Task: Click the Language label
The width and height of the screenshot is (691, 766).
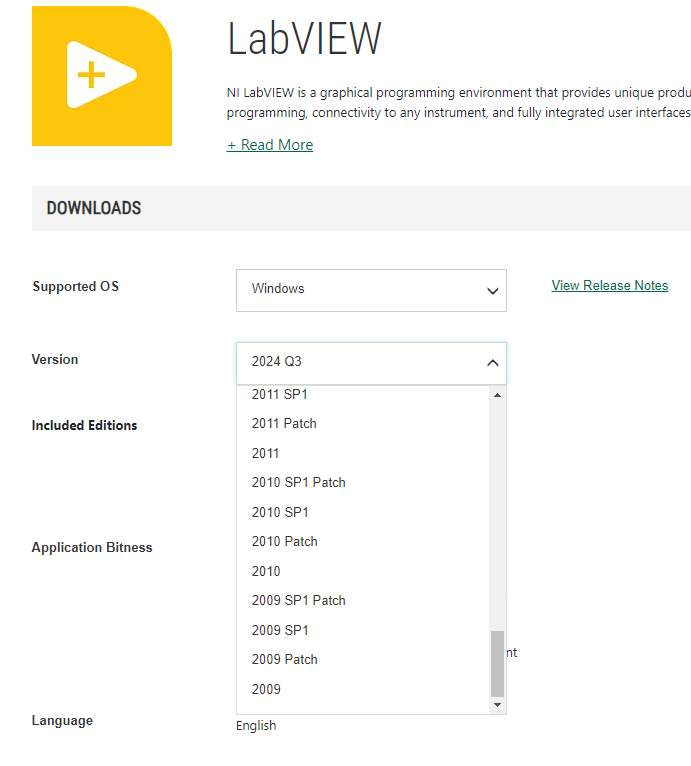Action: point(62,721)
